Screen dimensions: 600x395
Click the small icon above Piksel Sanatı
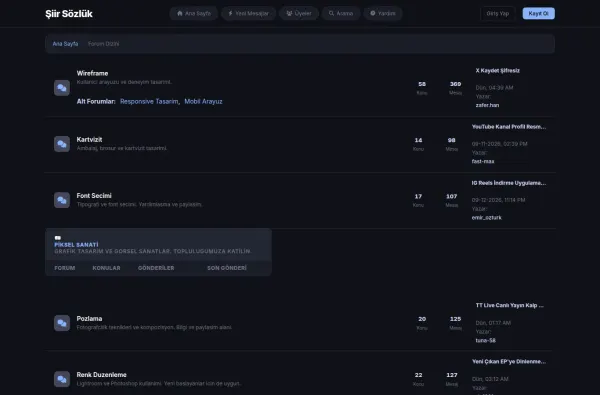click(57, 238)
